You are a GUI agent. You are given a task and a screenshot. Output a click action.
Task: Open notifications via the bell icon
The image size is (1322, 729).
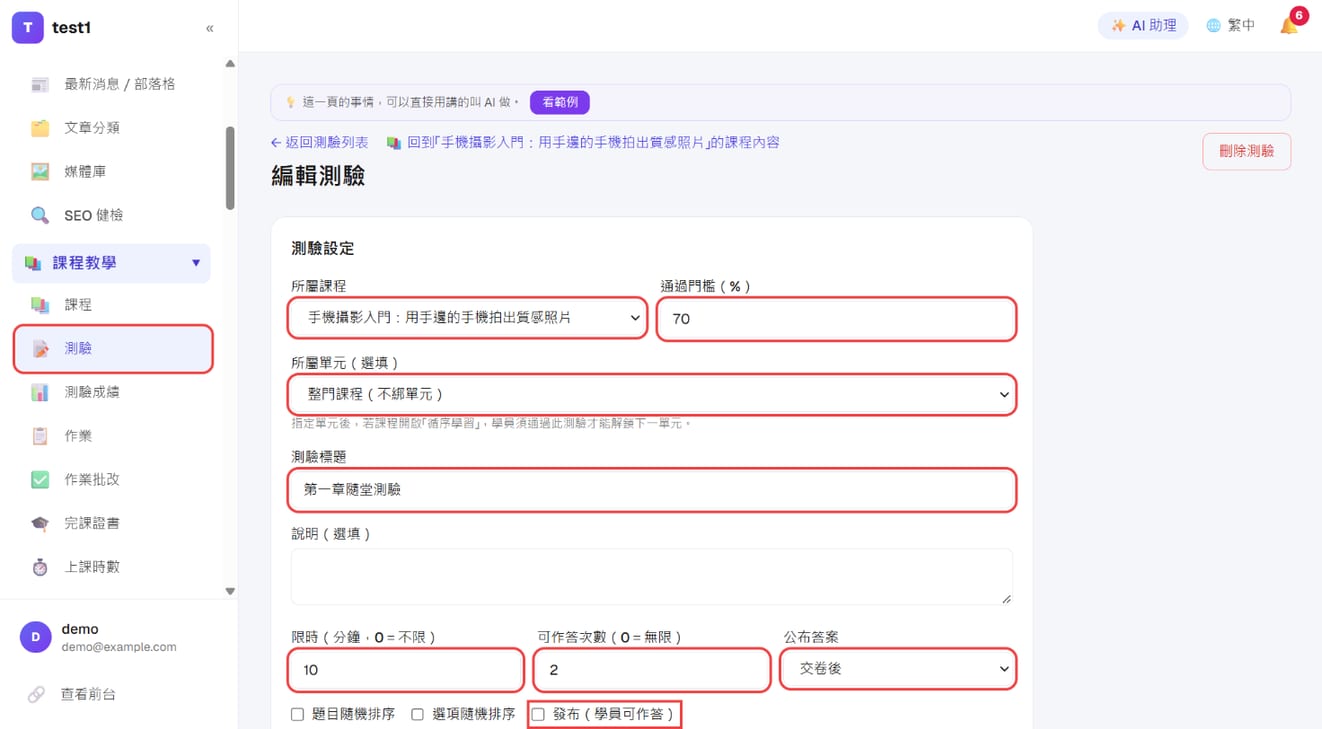[x=1289, y=25]
